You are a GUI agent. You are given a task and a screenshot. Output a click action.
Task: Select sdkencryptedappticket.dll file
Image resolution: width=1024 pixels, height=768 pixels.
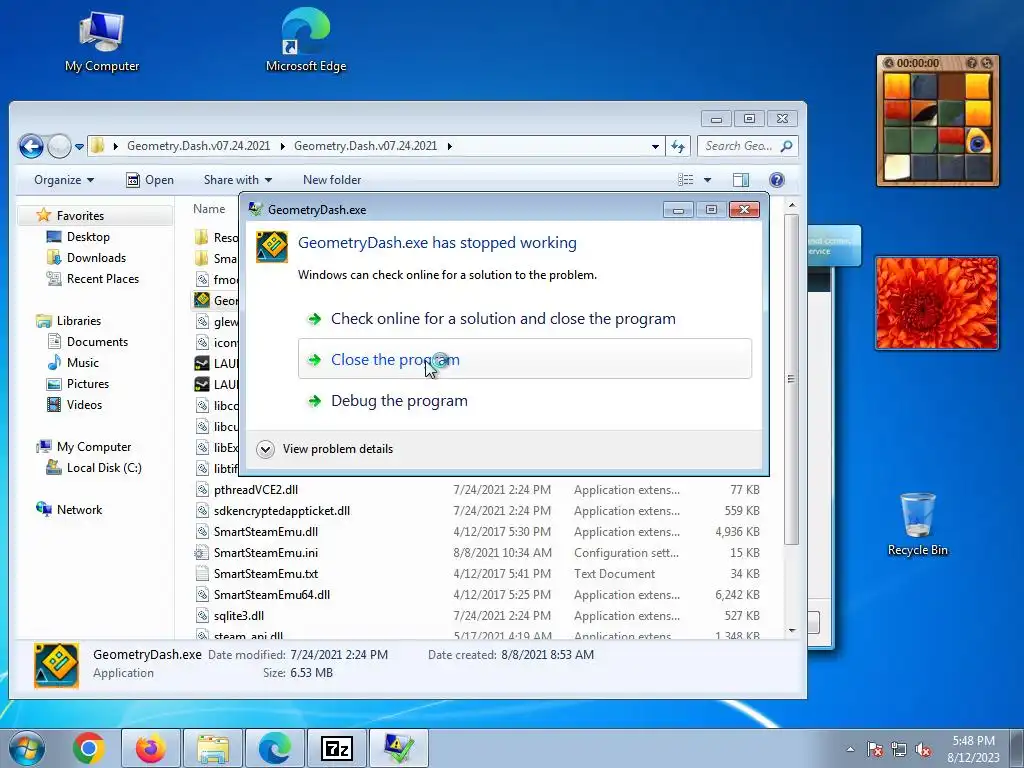coord(281,511)
